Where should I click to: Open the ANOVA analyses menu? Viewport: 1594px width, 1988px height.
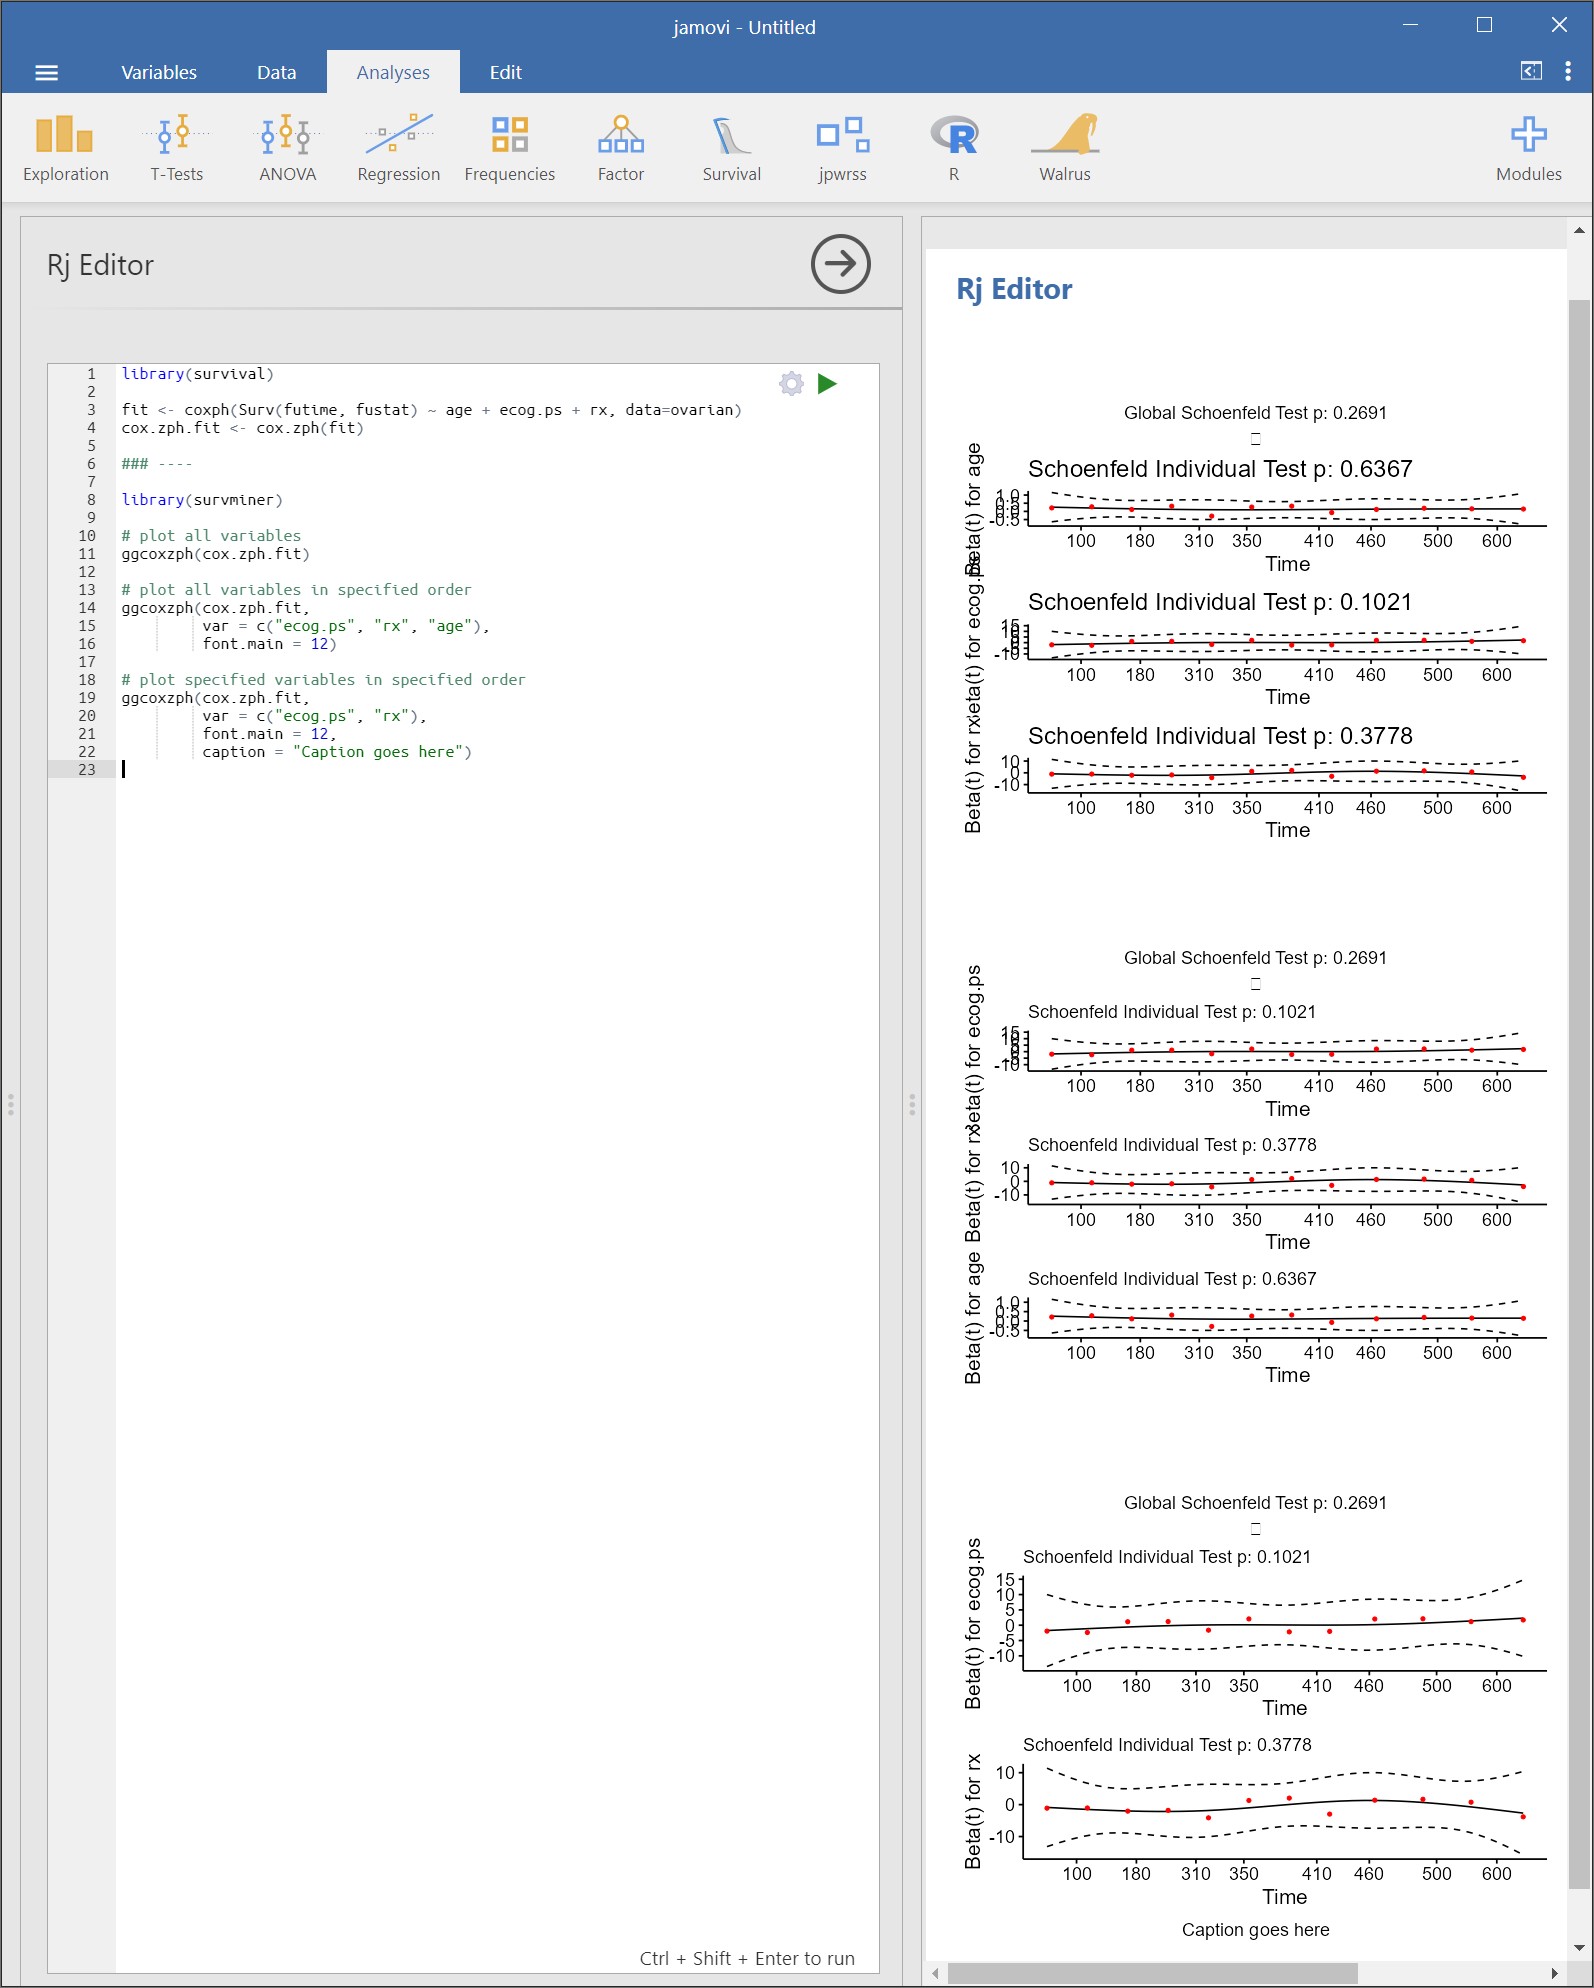[x=287, y=147]
